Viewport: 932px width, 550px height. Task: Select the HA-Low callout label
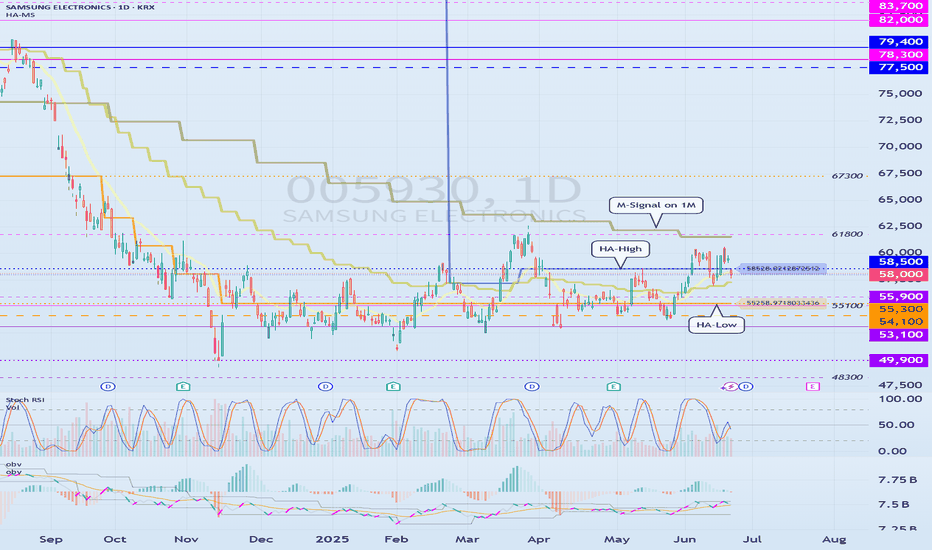(x=716, y=325)
